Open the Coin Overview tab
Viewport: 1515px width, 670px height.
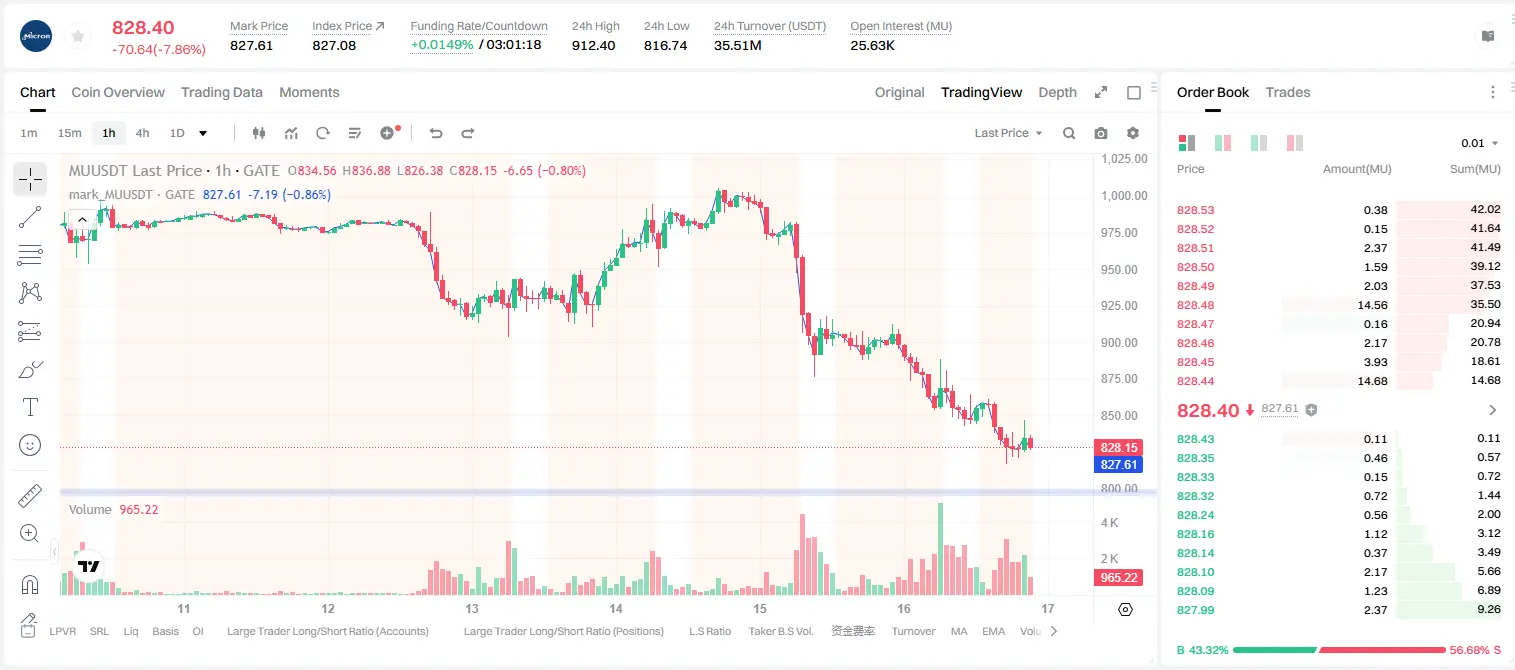[118, 92]
